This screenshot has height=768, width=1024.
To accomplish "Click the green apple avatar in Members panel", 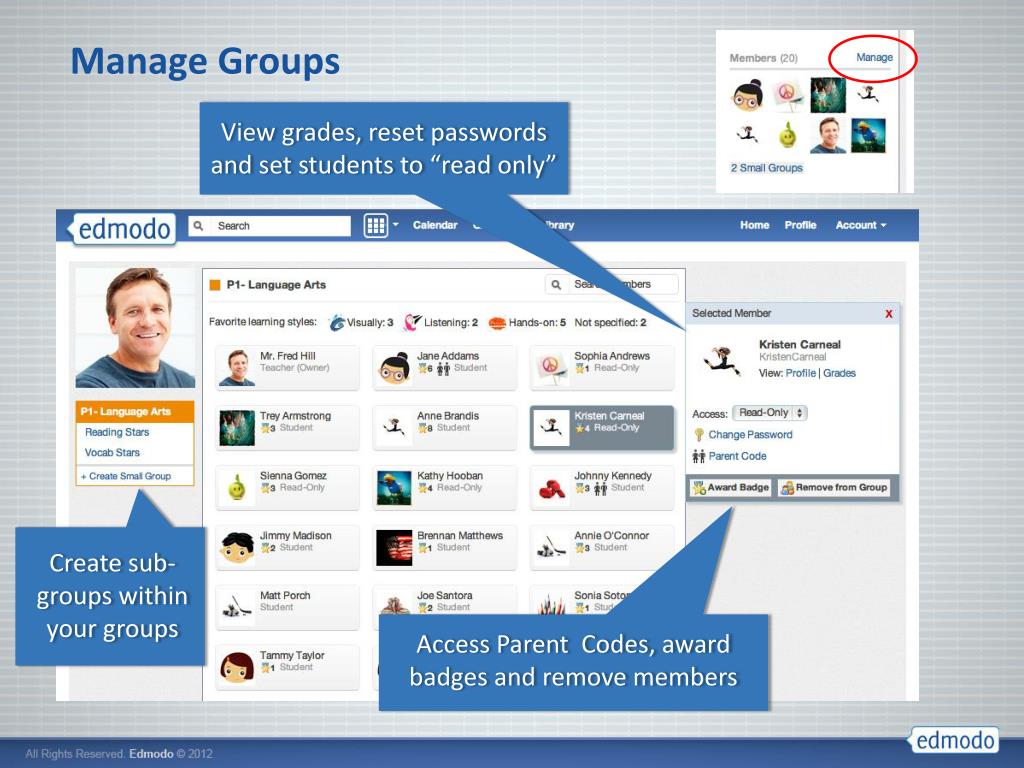I will tap(788, 136).
